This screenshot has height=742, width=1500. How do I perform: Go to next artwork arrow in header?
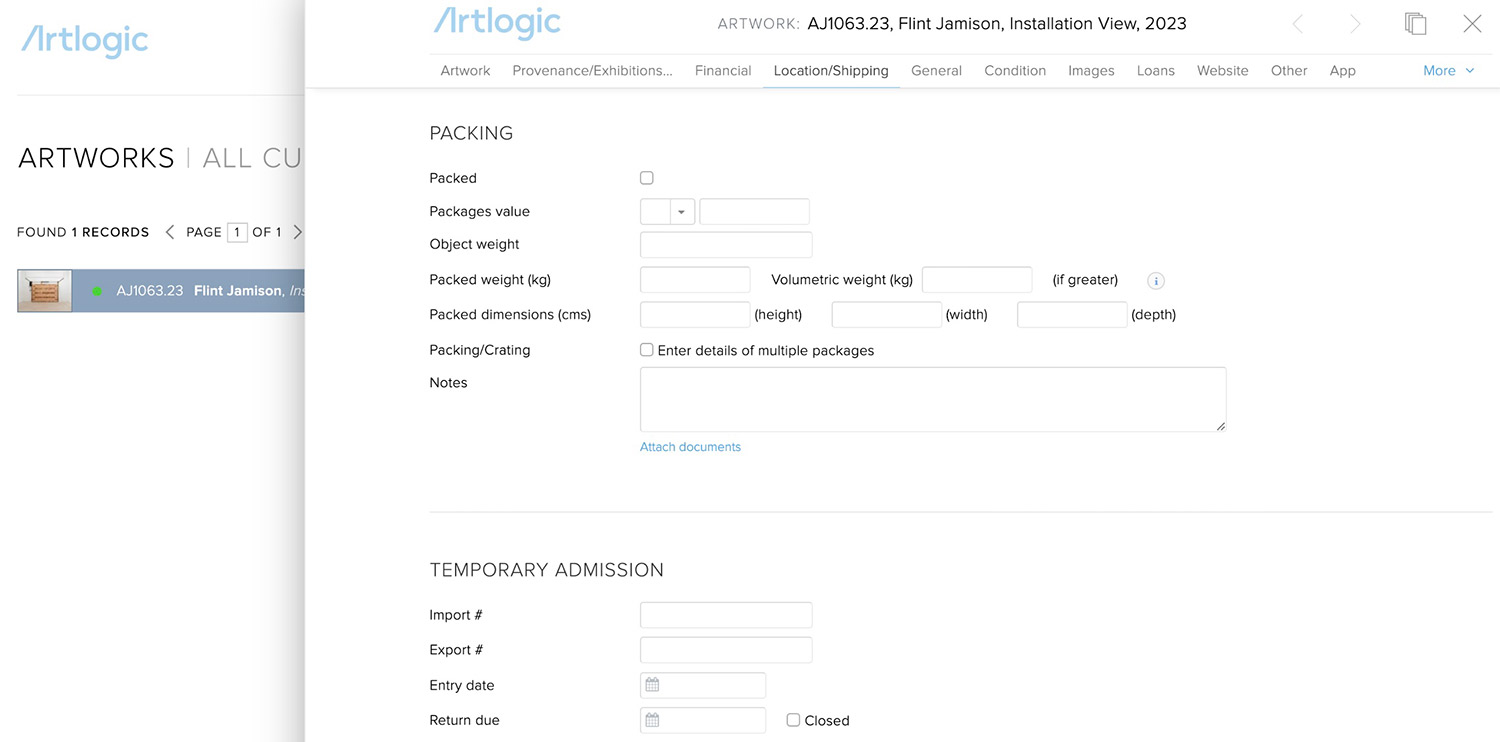coord(1355,24)
